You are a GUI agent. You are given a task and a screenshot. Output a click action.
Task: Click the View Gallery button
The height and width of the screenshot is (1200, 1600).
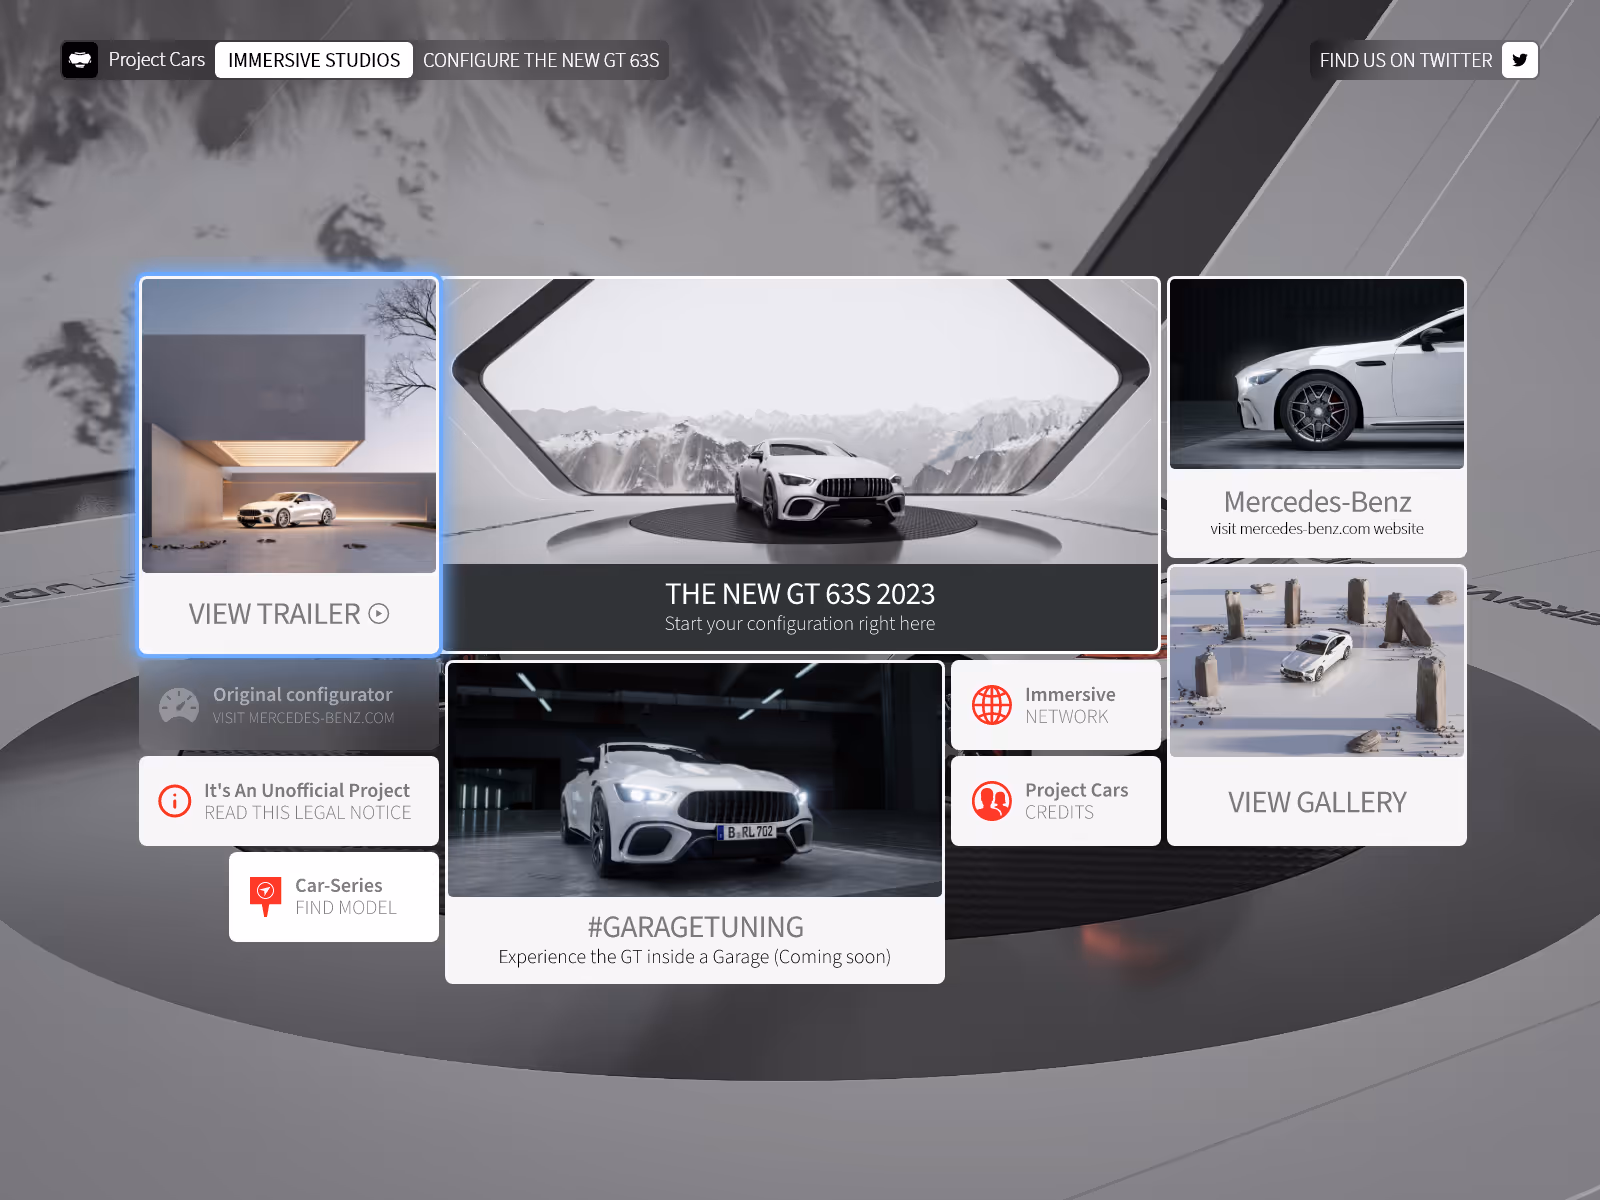(x=1317, y=803)
